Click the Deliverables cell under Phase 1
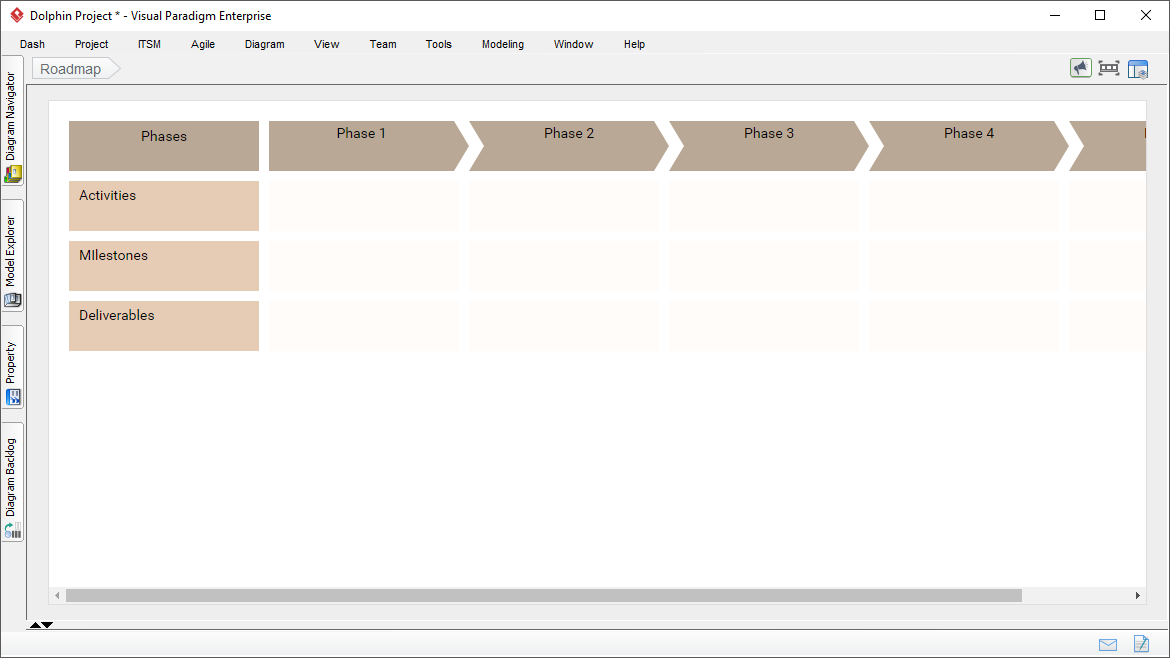 pyautogui.click(x=364, y=326)
